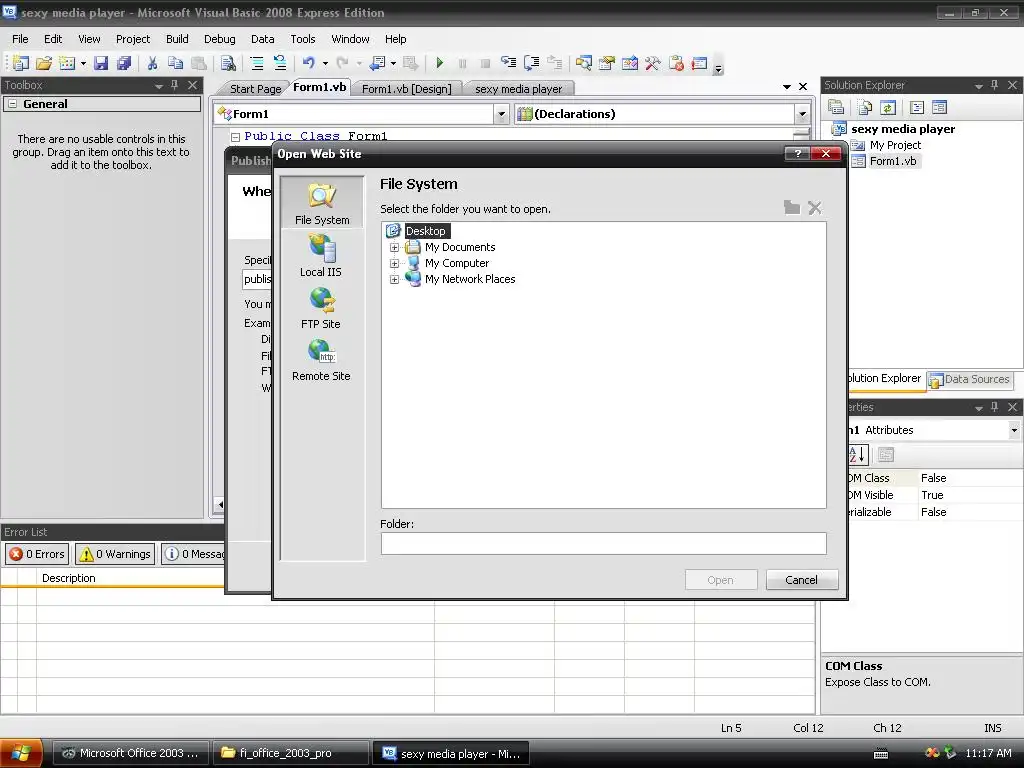Click the Cancel button in Open Web Site
1024x768 pixels.
[x=801, y=580]
